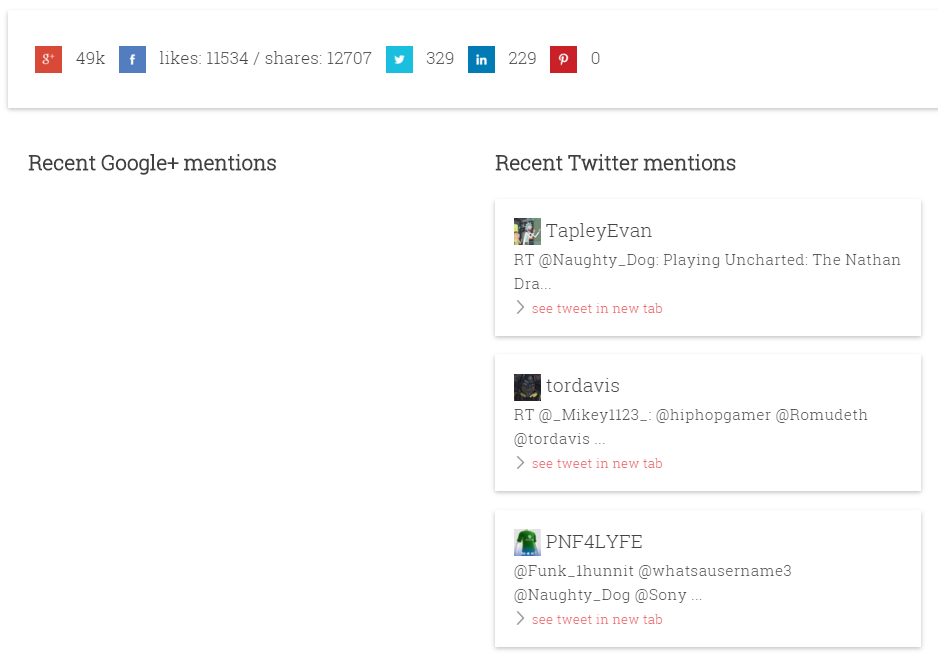
Task: Click see tweet in new tab under PNF4LYFE
Action: (597, 619)
